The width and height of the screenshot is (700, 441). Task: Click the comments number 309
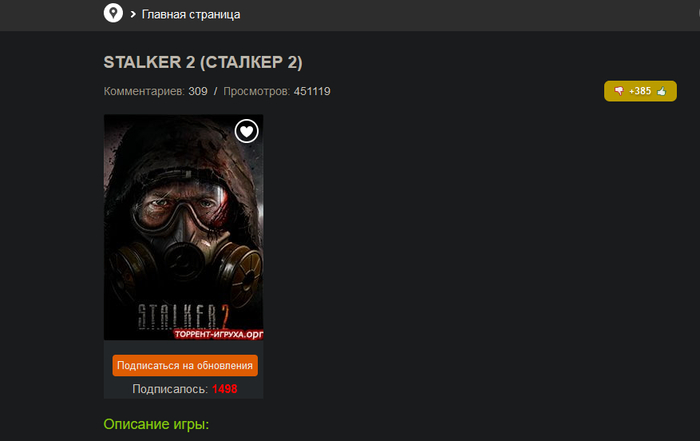tap(198, 92)
